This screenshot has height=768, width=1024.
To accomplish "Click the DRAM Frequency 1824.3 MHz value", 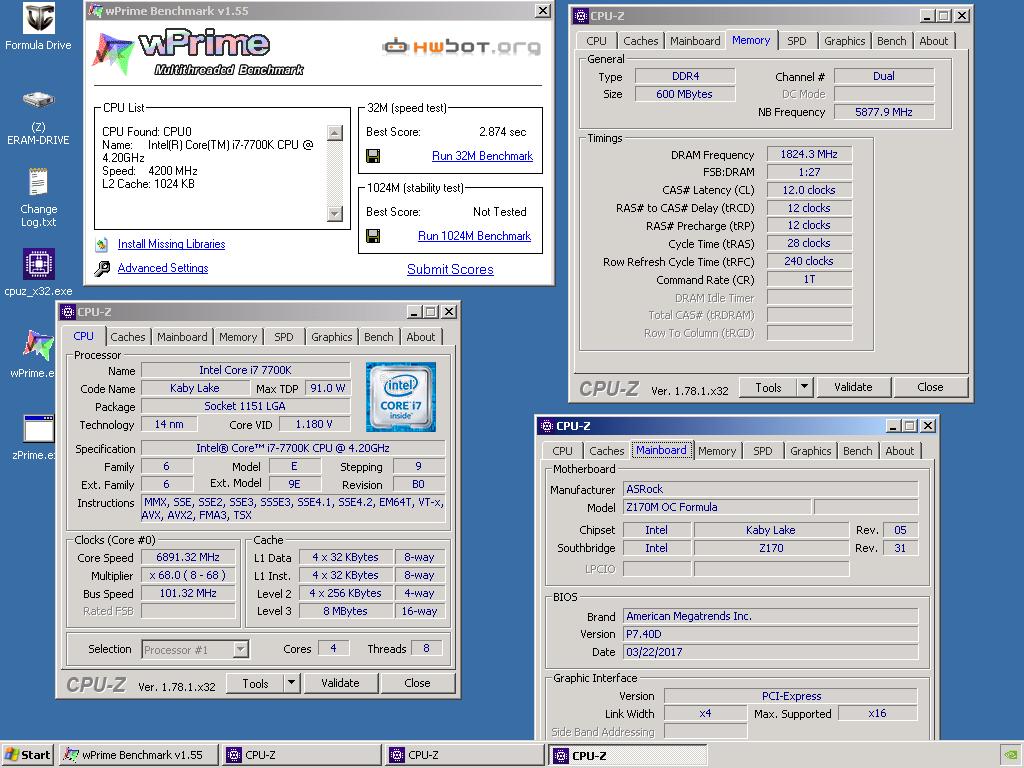I will click(809, 155).
